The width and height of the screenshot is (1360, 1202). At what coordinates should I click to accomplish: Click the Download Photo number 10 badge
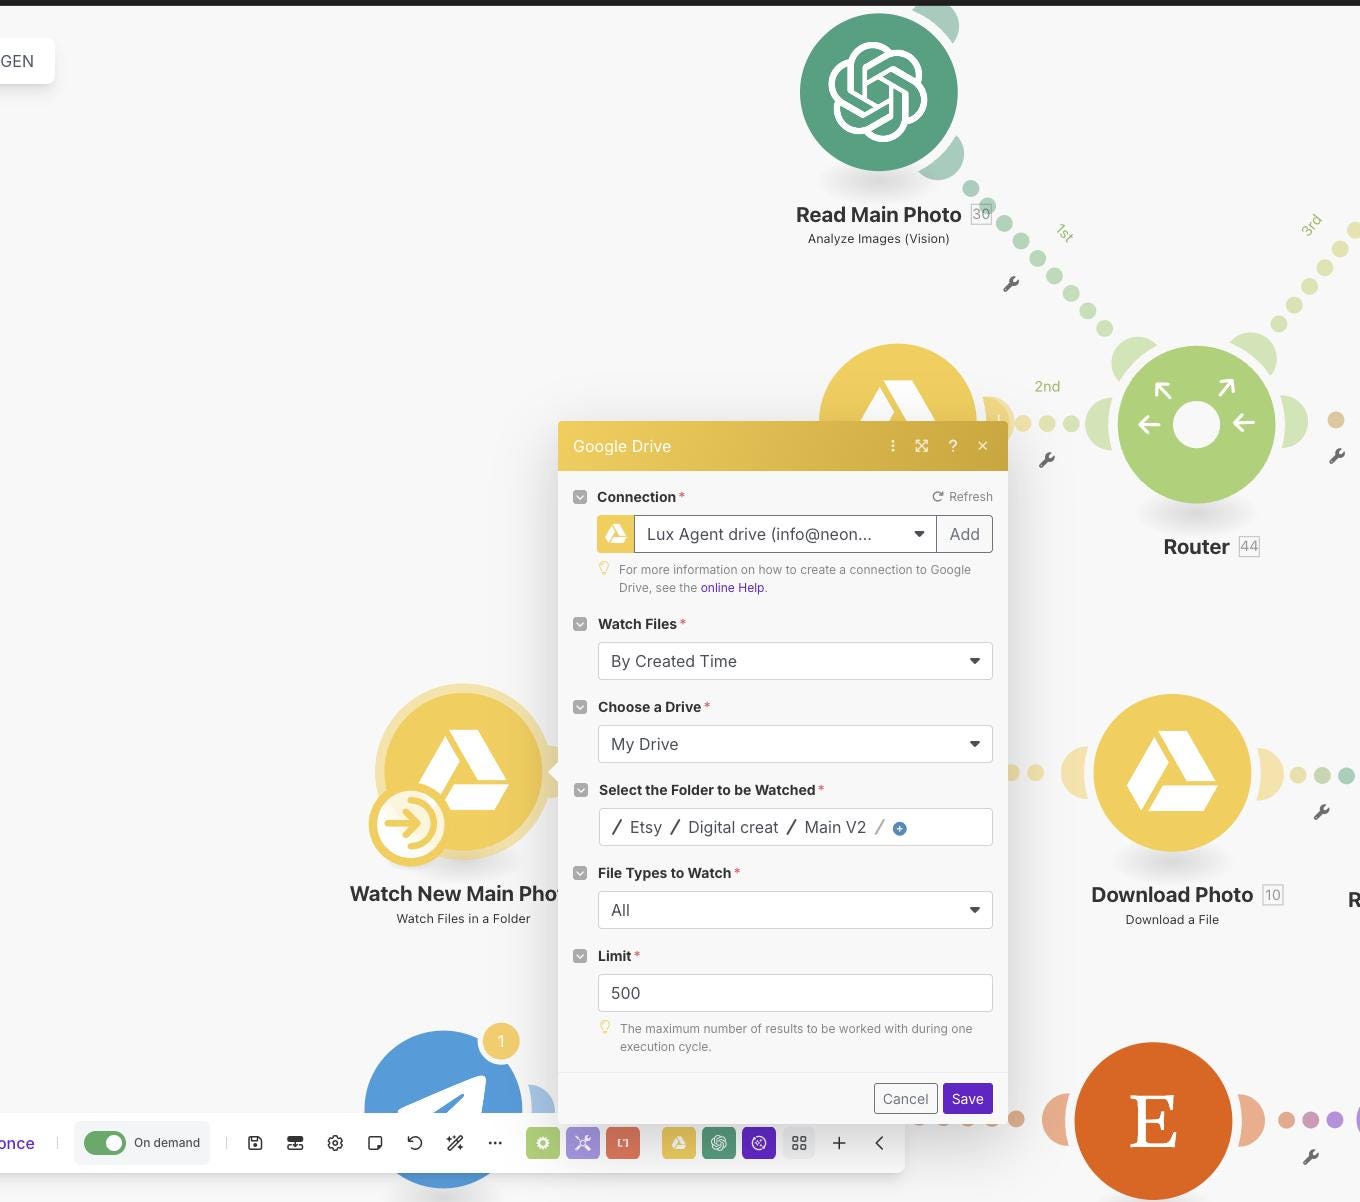[1273, 895]
